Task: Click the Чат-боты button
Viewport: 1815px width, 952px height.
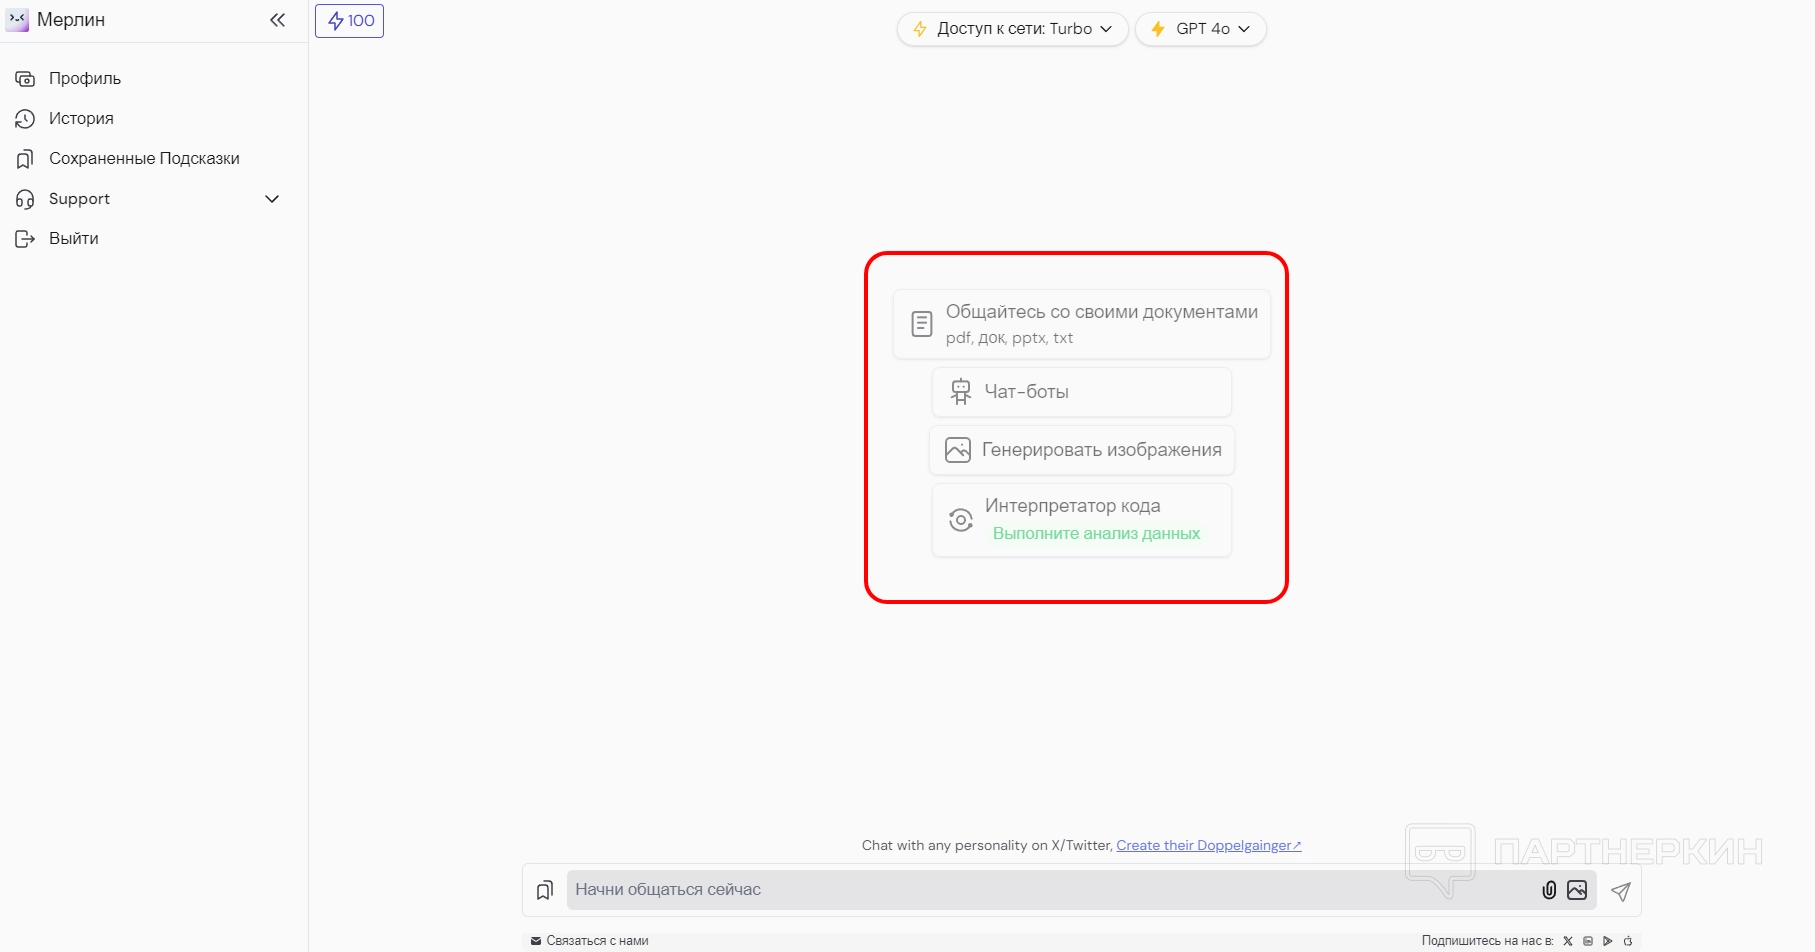Action: [1081, 392]
